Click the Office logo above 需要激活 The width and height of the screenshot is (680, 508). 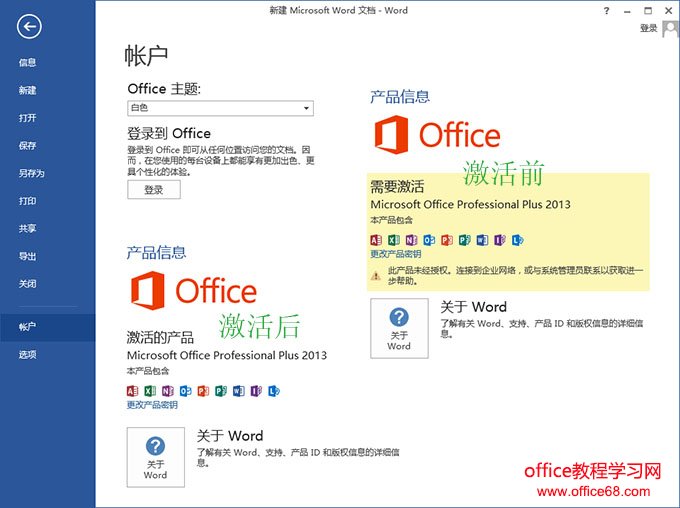click(x=437, y=134)
